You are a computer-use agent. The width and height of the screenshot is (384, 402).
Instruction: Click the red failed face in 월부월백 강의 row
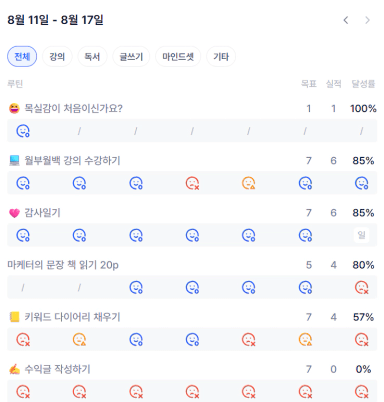(x=192, y=183)
